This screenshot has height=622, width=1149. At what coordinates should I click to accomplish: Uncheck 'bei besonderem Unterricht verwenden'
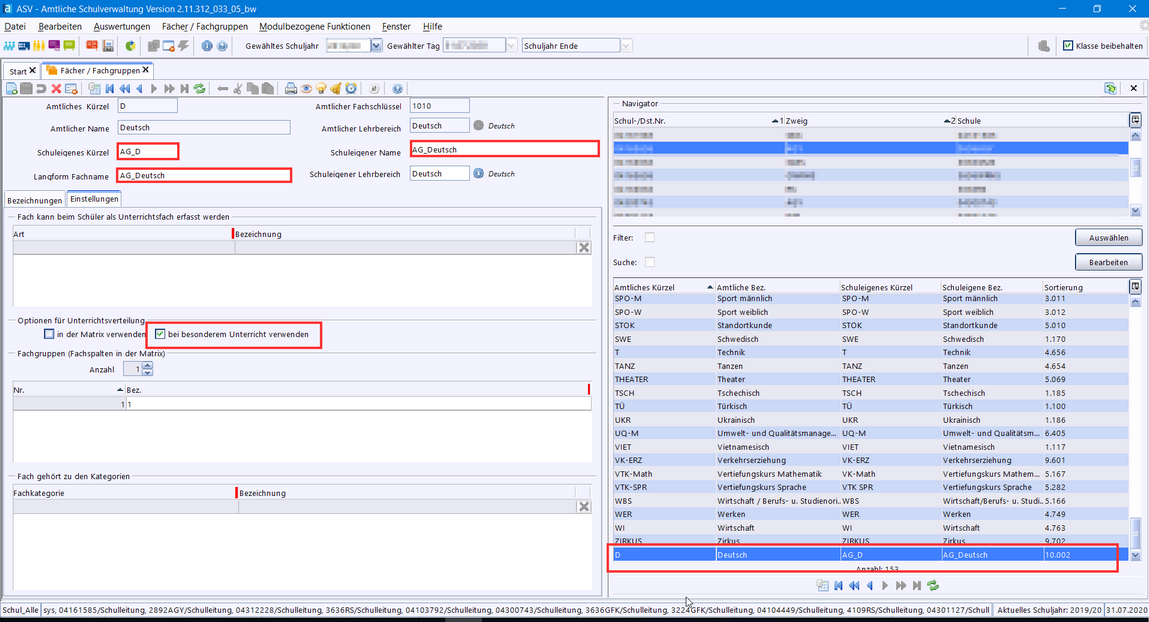160,333
